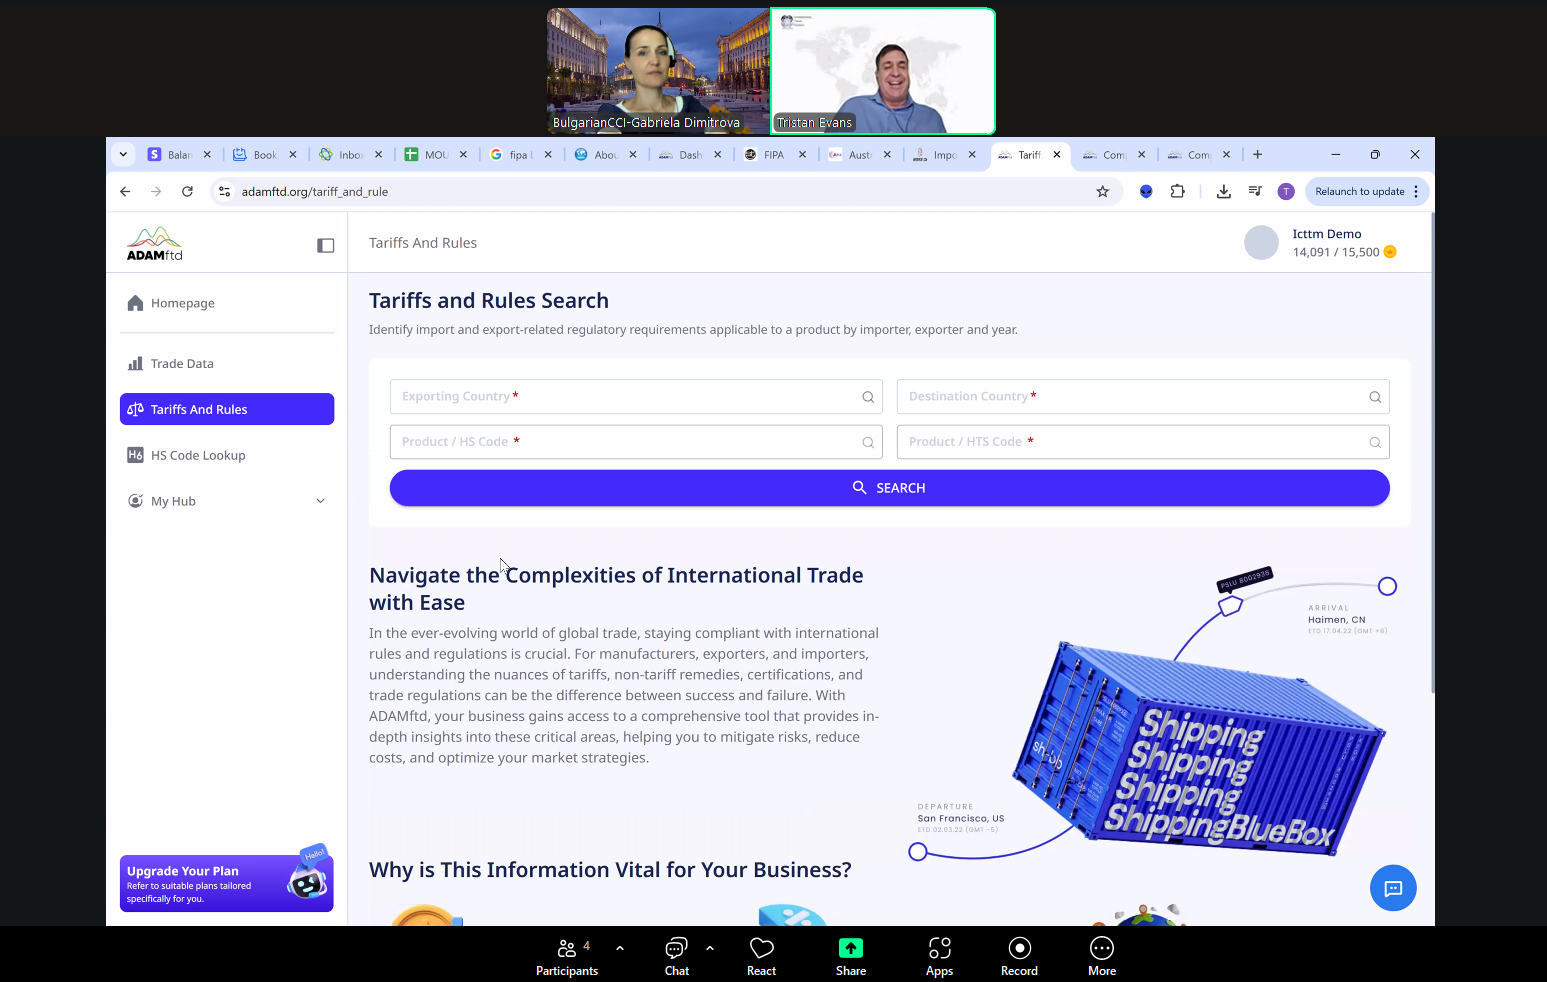Collapse the sidebar with panel toggle icon
This screenshot has width=1547, height=982.
(326, 245)
